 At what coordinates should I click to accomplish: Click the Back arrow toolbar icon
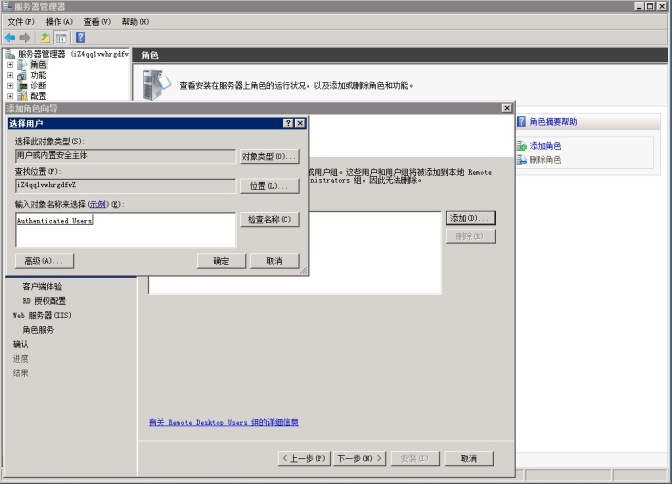pyautogui.click(x=10, y=38)
